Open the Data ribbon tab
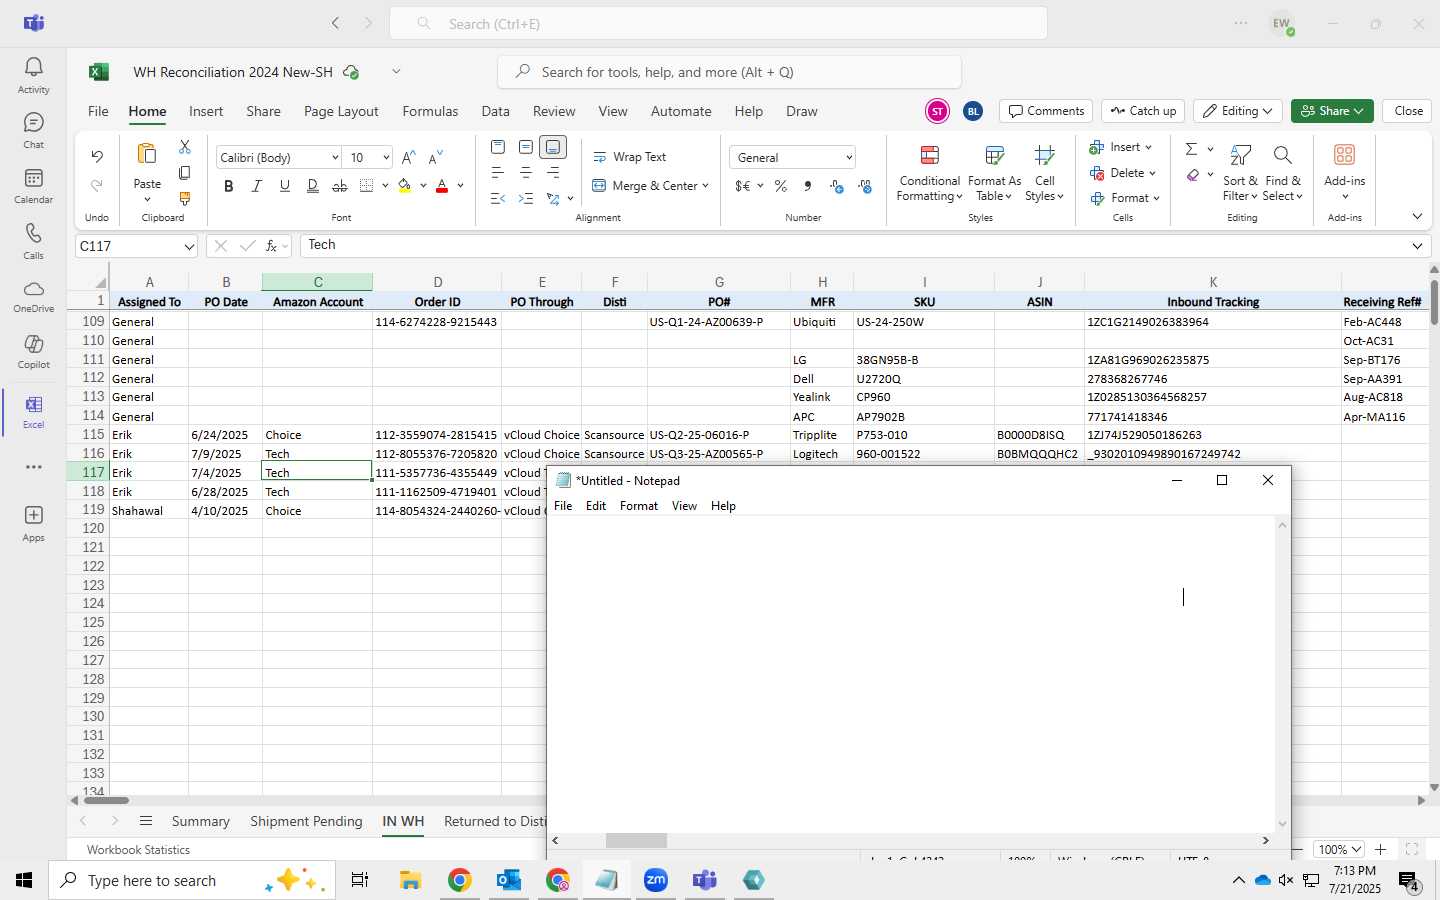1440x900 pixels. [x=495, y=111]
